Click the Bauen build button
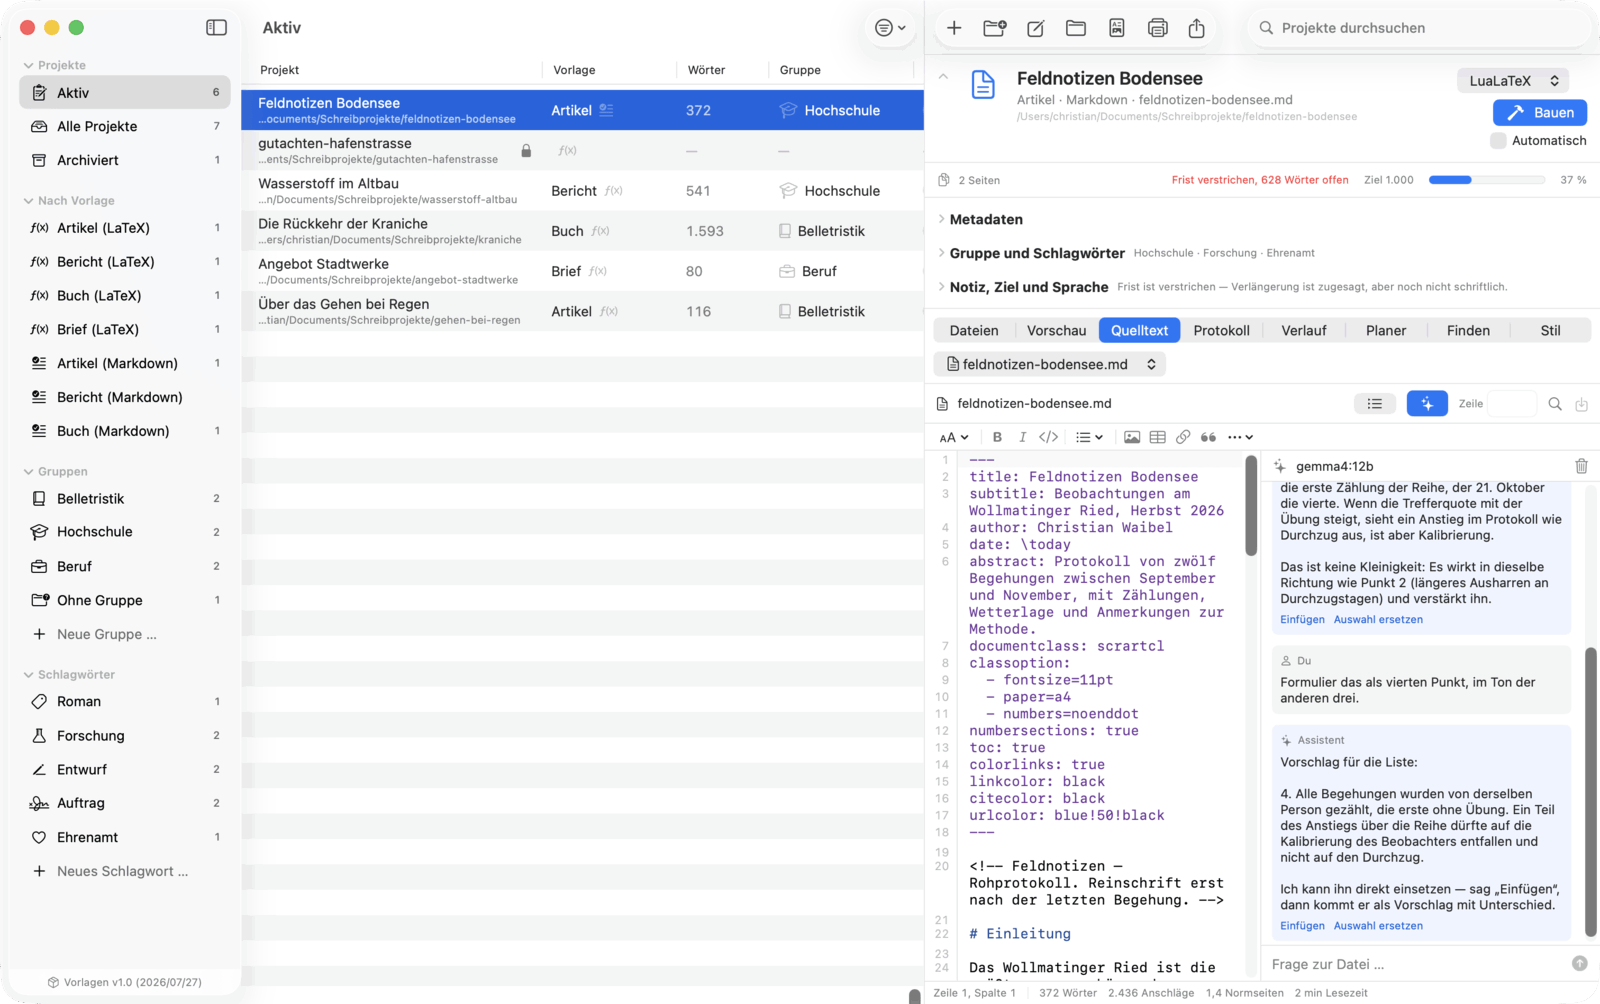The height and width of the screenshot is (1004, 1600). [x=1540, y=113]
